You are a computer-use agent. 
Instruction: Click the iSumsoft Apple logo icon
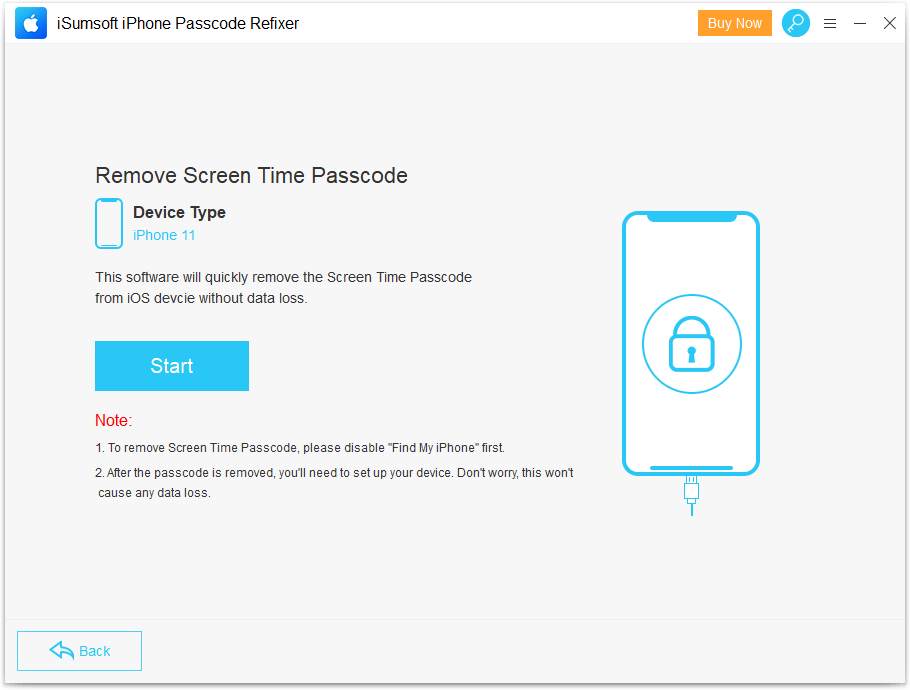pos(30,24)
